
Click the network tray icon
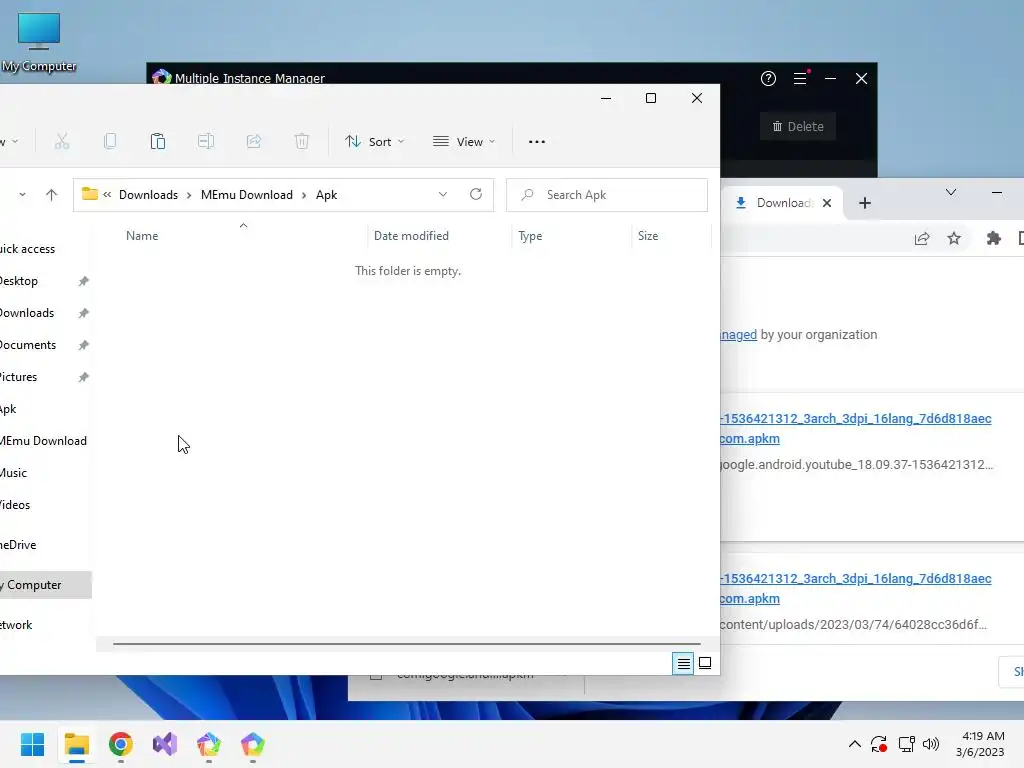click(x=906, y=744)
